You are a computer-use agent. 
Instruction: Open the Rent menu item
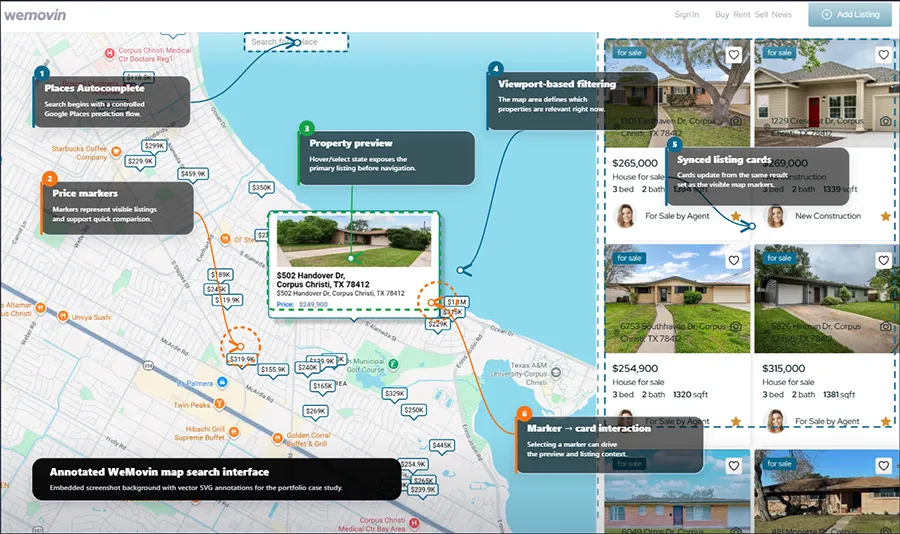742,14
